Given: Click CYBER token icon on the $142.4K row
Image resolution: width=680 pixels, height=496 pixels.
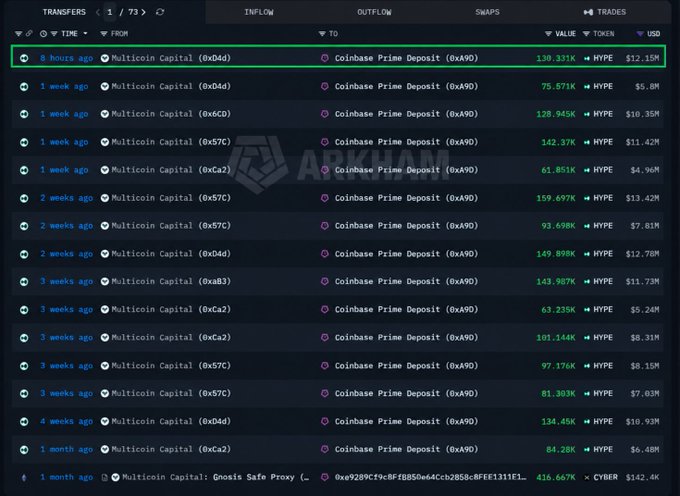Looking at the screenshot, I should (587, 477).
